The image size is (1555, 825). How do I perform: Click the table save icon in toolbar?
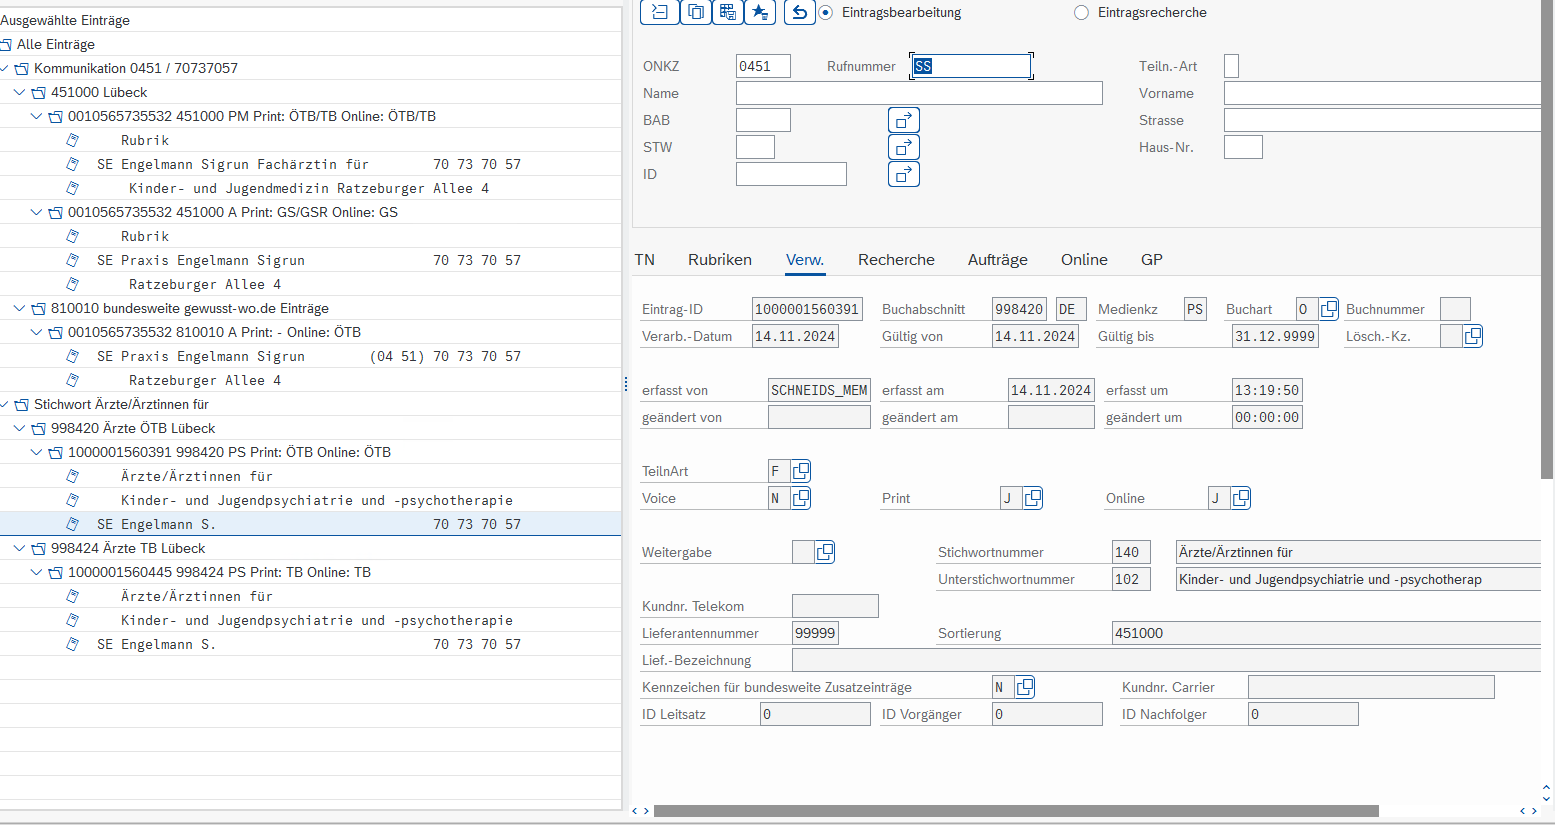click(x=727, y=12)
